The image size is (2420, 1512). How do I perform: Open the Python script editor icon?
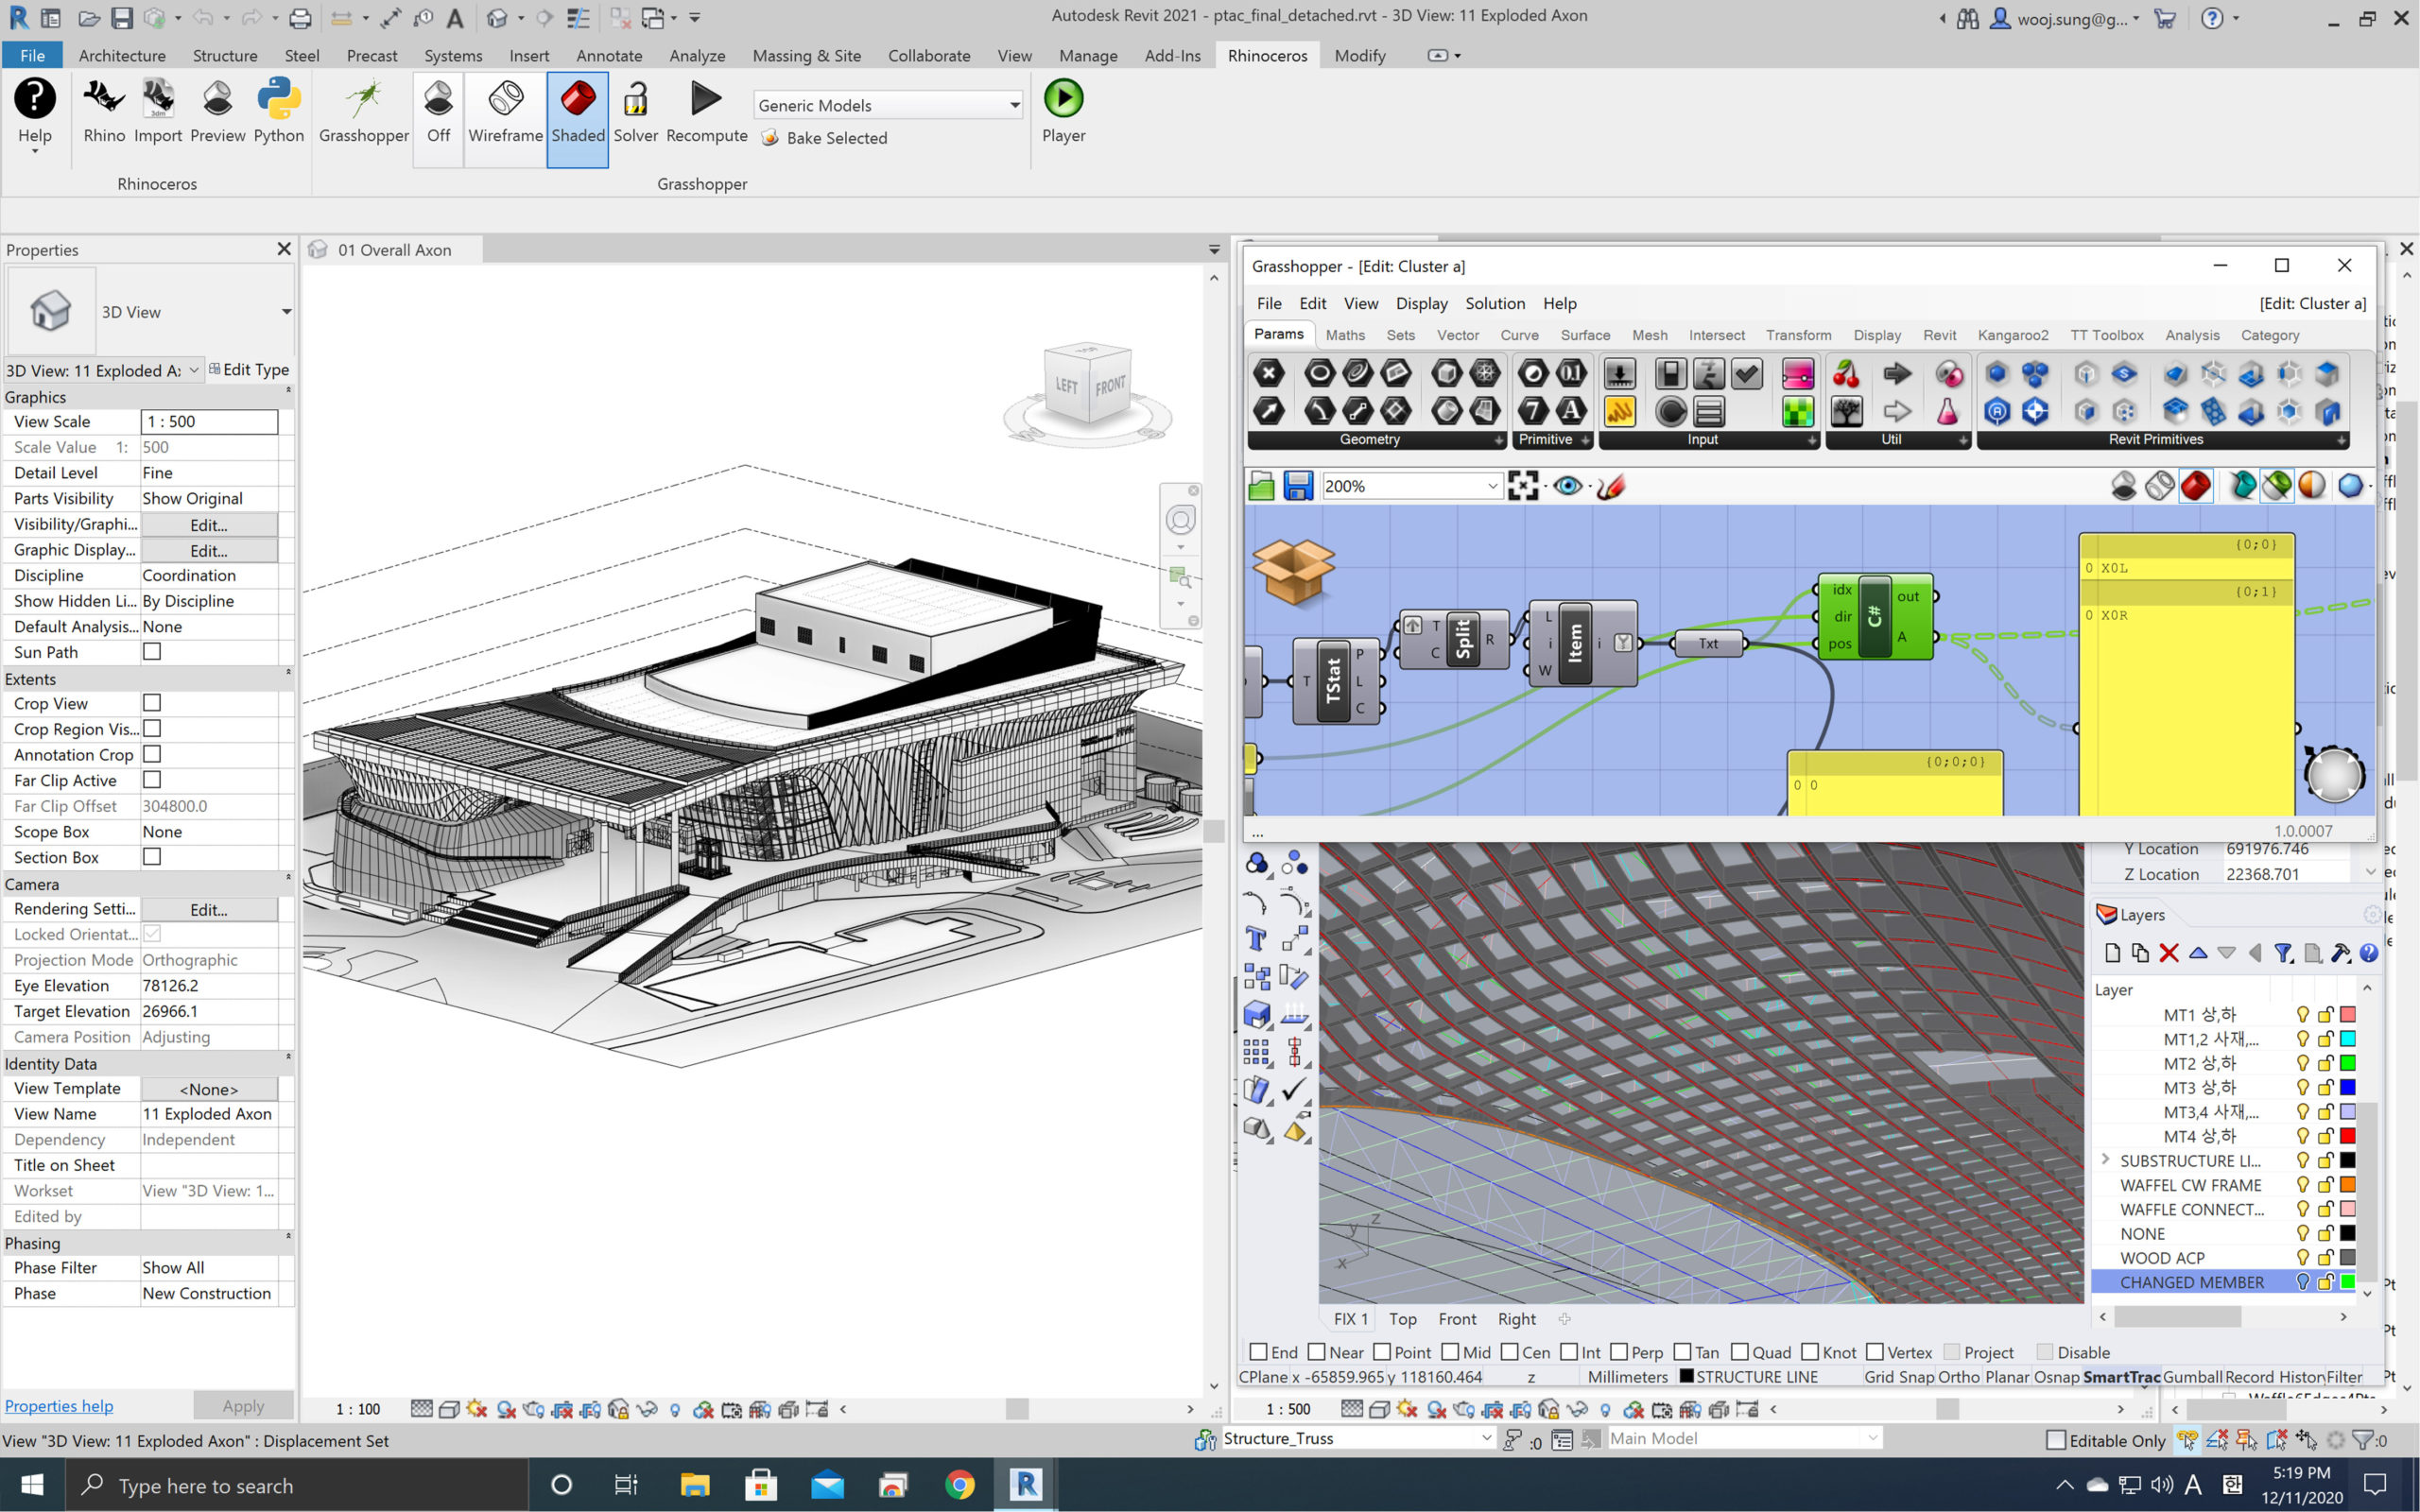pos(278,112)
